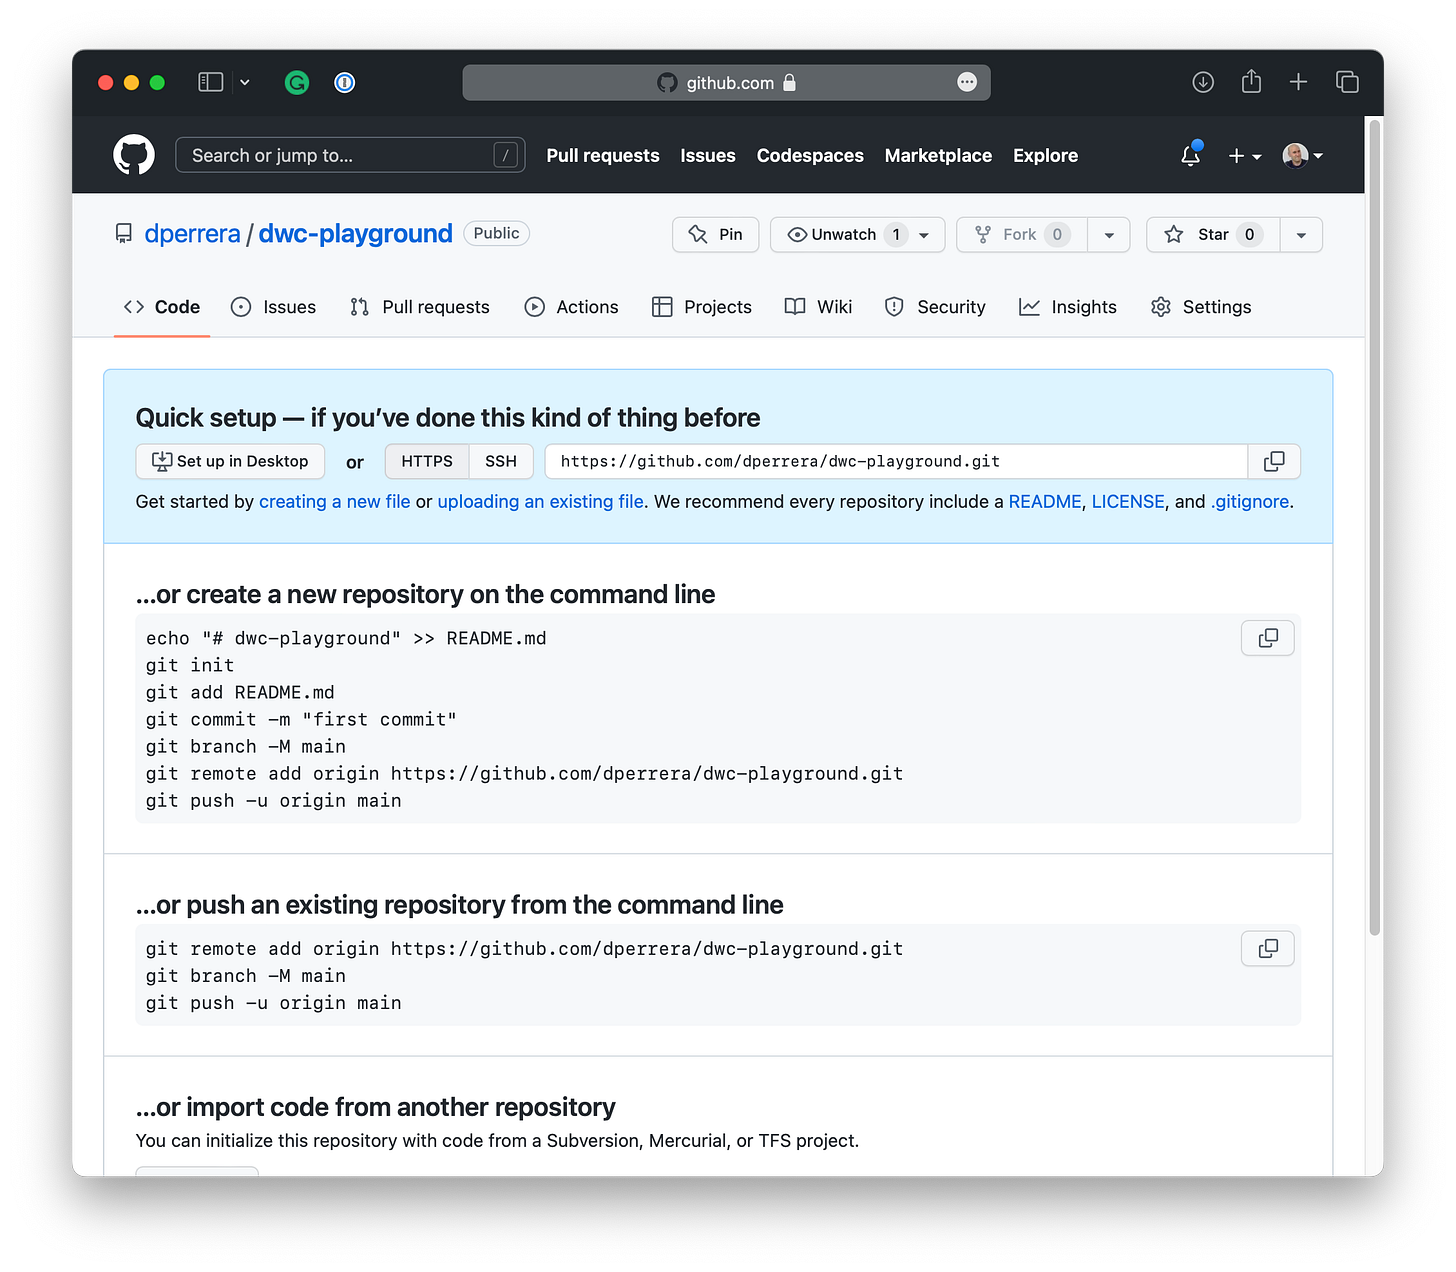The image size is (1456, 1272).
Task: Open the dwc-playground repository link
Action: (x=356, y=234)
